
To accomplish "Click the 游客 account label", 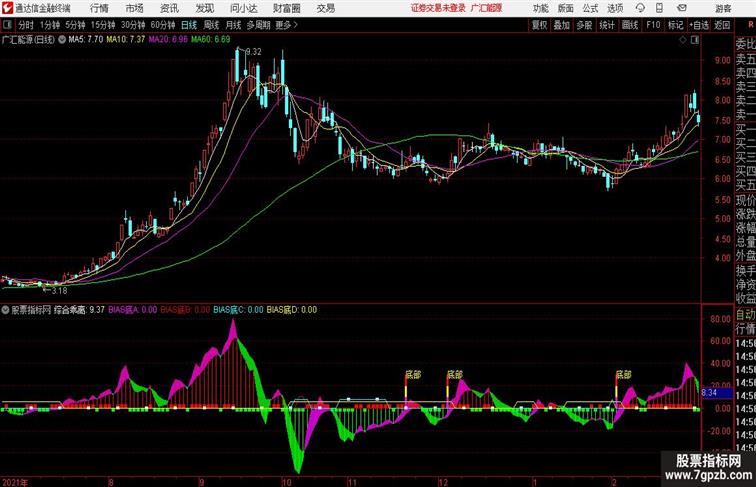I will (723, 8).
